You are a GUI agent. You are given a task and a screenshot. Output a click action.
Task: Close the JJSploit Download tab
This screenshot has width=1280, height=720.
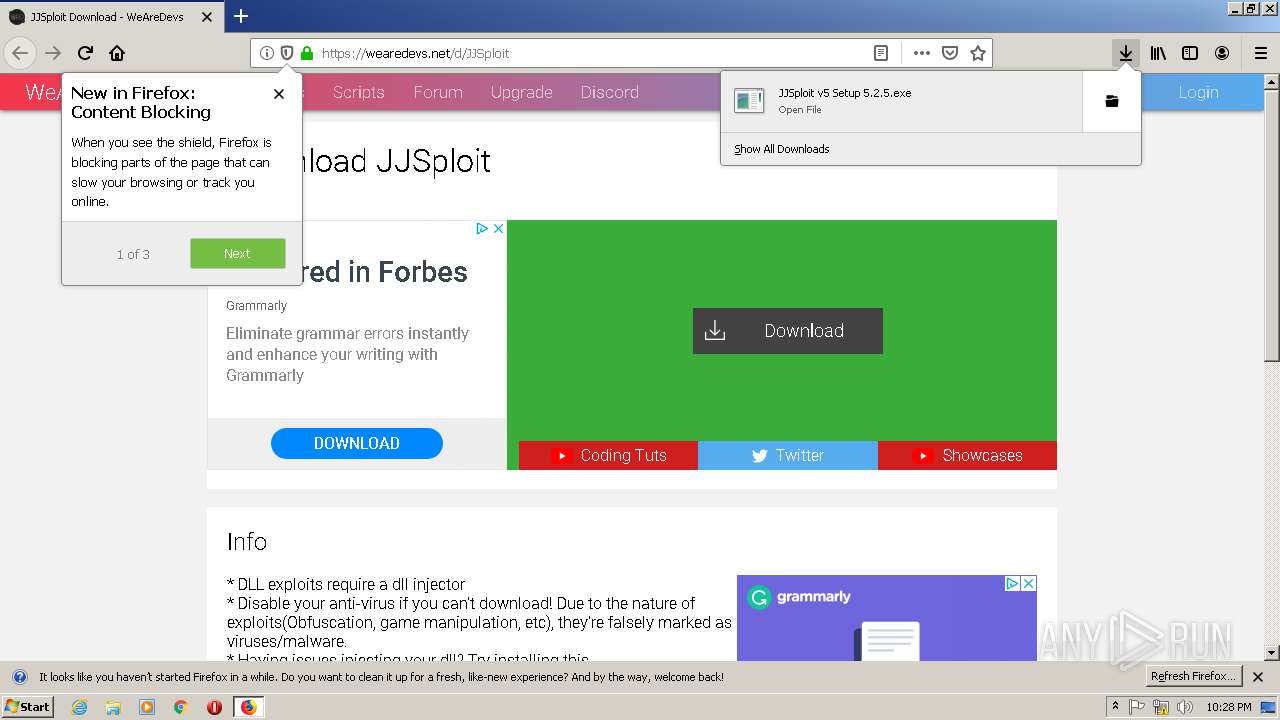[207, 17]
